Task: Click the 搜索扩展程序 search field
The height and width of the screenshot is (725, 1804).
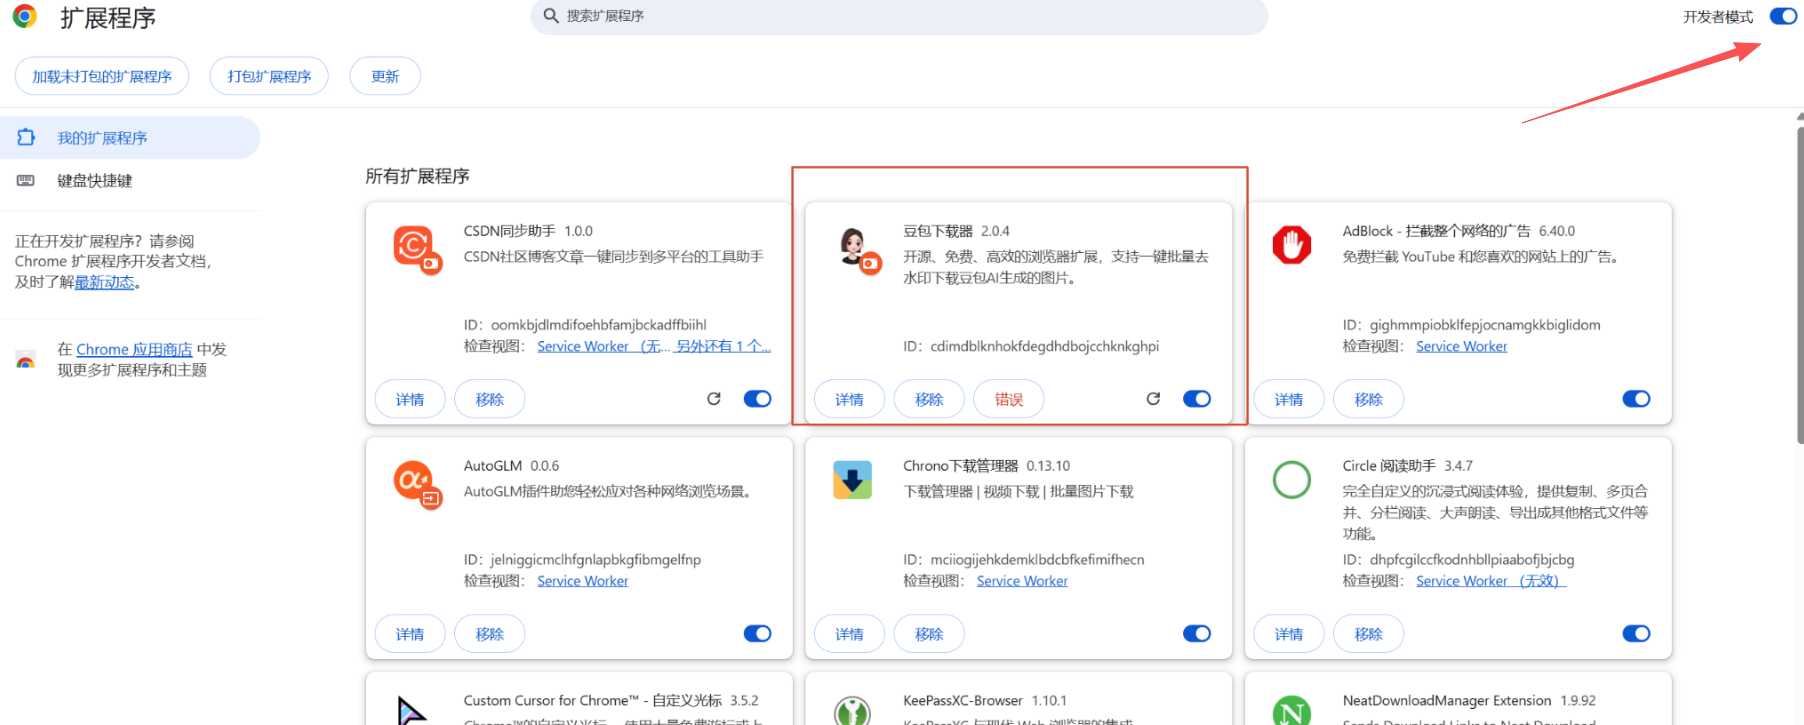Action: pyautogui.click(x=899, y=16)
